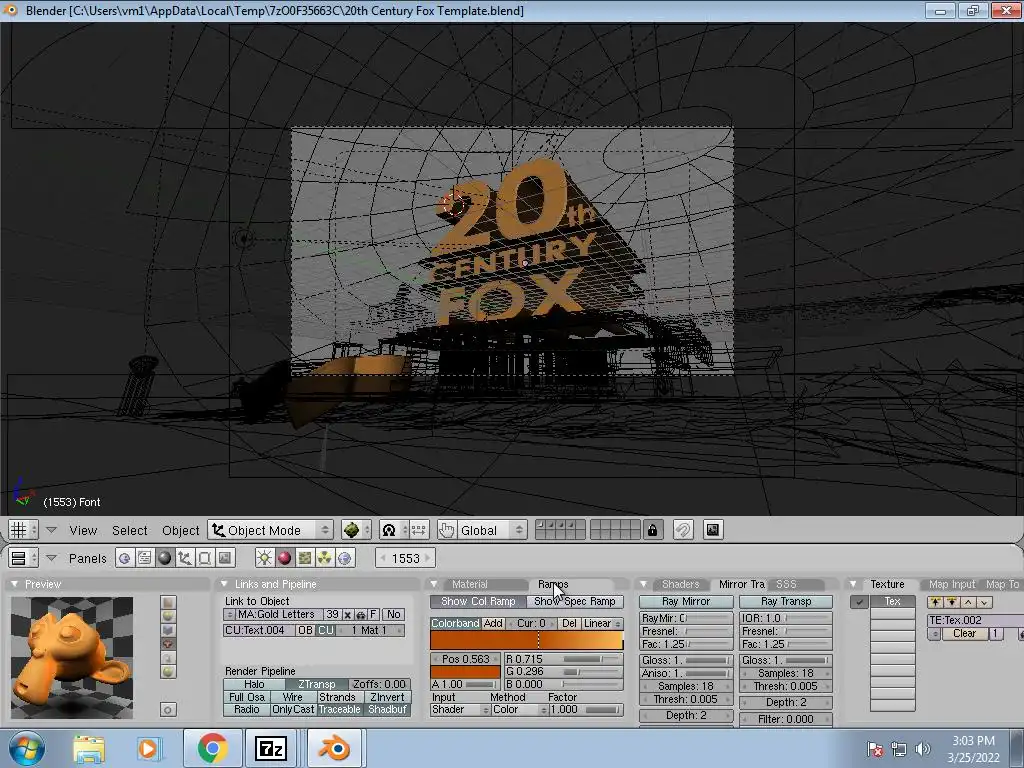The height and width of the screenshot is (768, 1024).
Task: Set preview type to cube icon
Action: click(x=168, y=630)
